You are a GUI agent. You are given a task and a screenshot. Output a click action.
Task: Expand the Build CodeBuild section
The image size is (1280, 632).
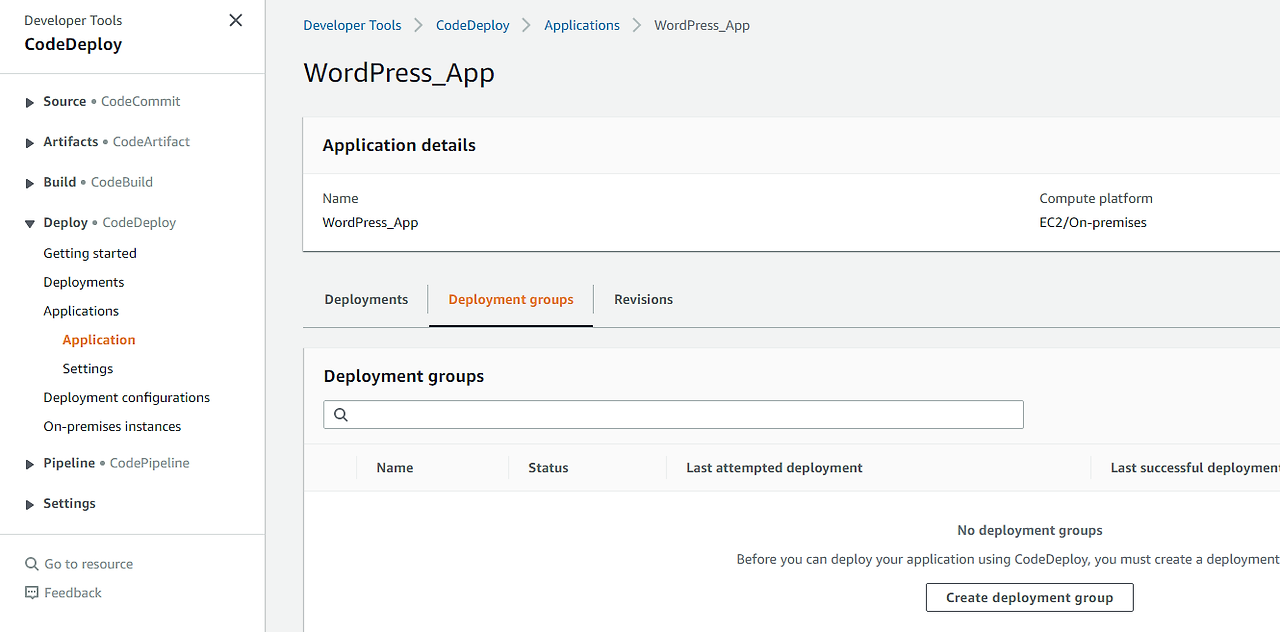[30, 183]
